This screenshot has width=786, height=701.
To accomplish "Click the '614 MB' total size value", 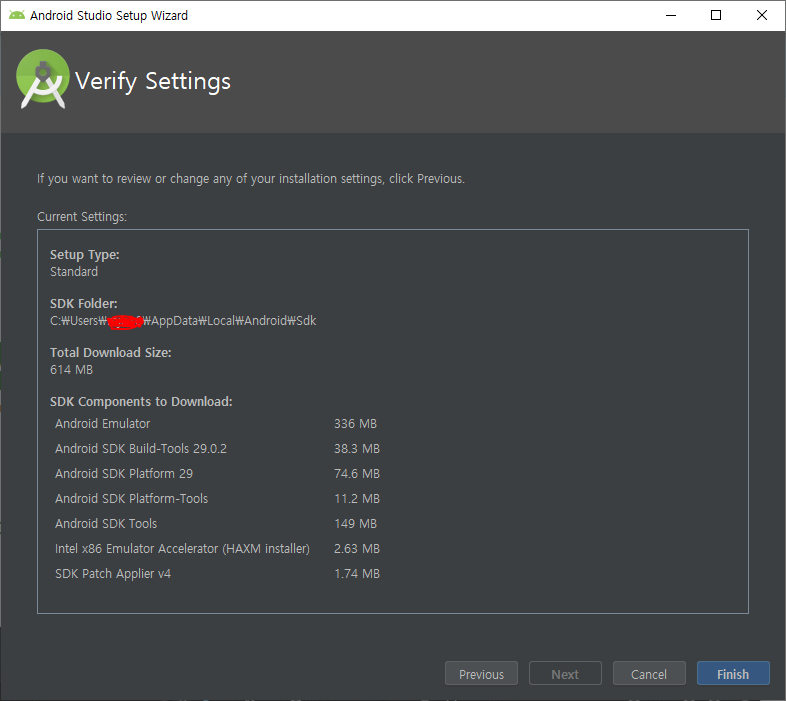I will (x=71, y=370).
